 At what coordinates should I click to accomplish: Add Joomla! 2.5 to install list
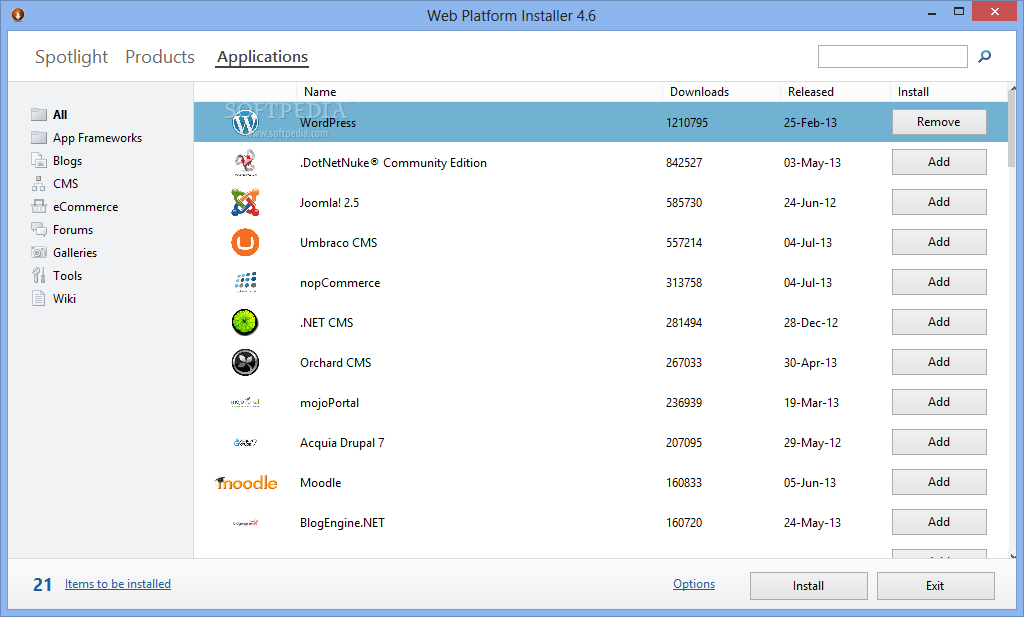[939, 202]
